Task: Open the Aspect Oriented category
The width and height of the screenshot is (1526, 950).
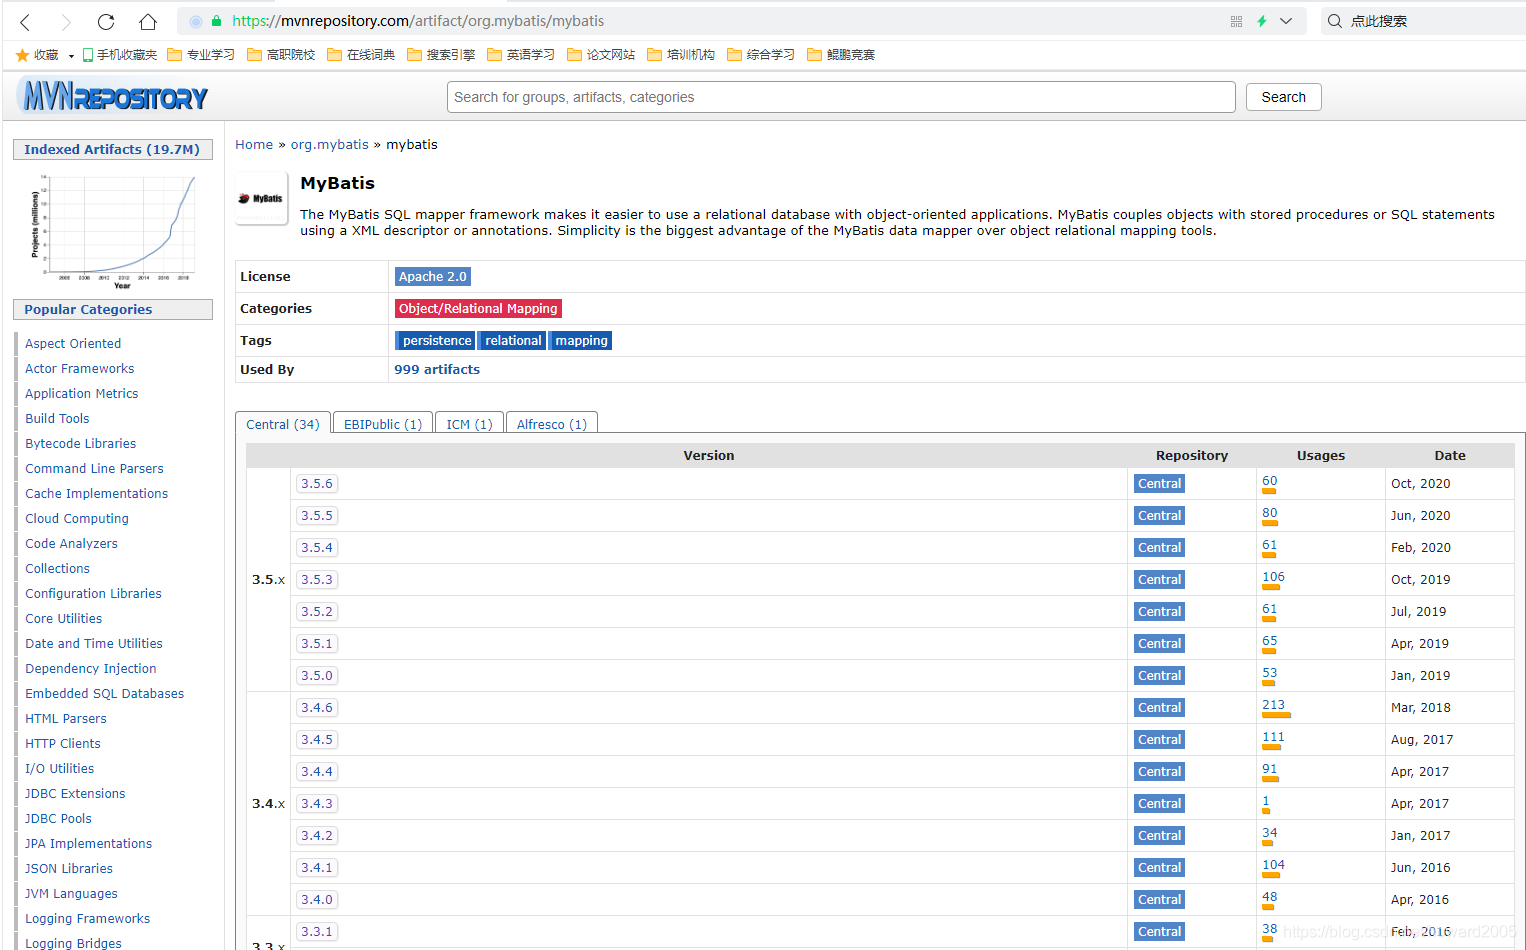Action: coord(73,344)
